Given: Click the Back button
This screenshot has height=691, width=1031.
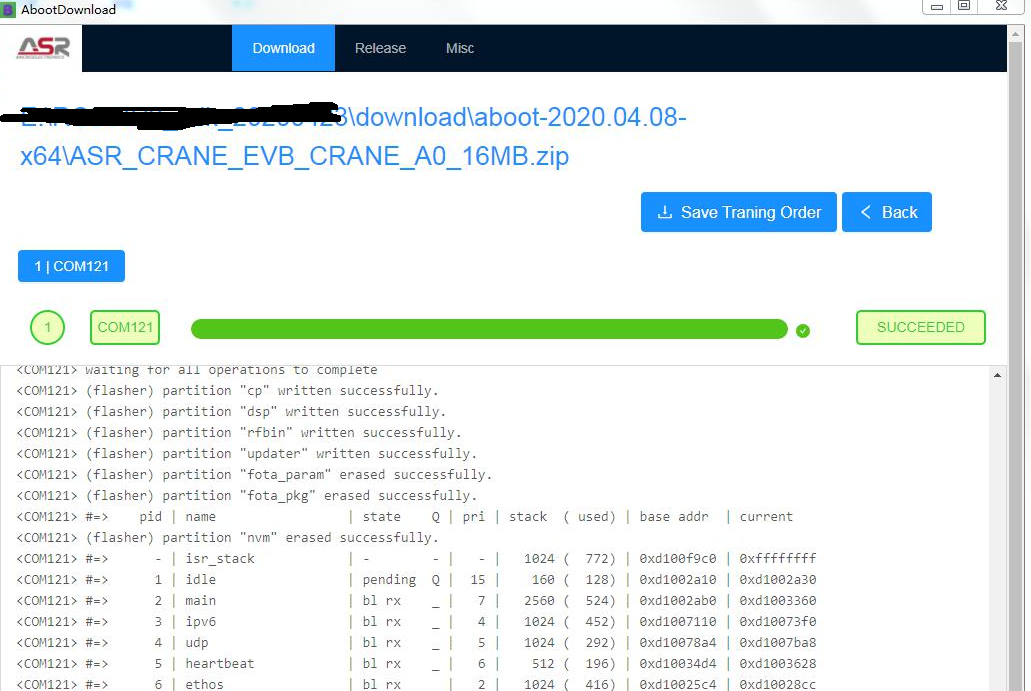Looking at the screenshot, I should coord(887,212).
